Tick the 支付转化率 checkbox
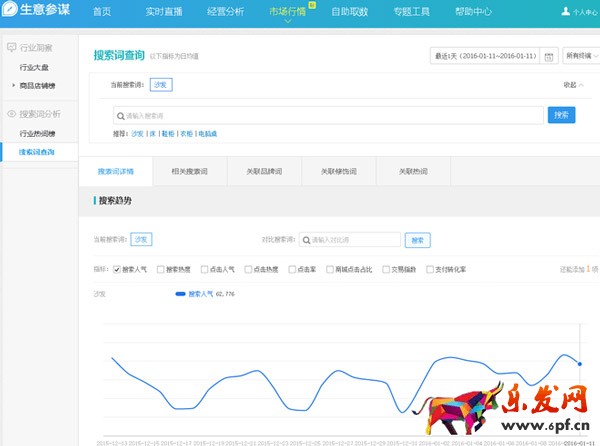The image size is (600, 446). point(430,269)
